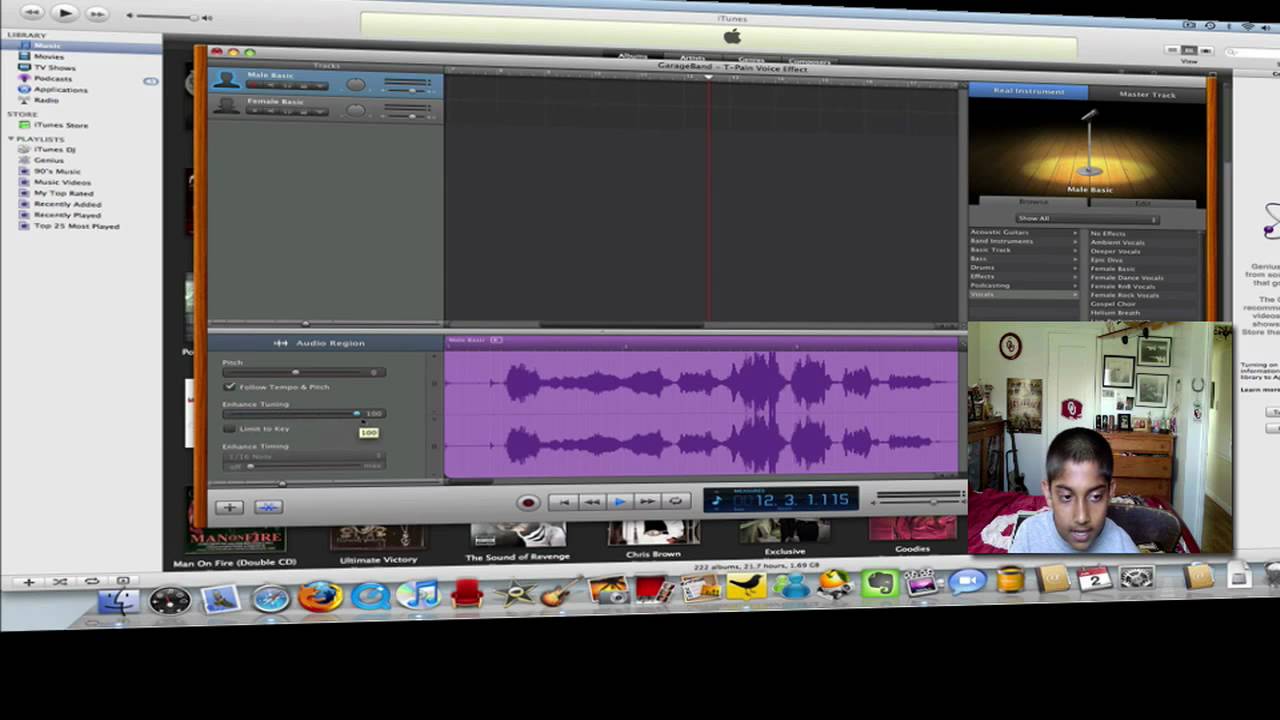Toggle the track editor scissors button

click(268, 507)
